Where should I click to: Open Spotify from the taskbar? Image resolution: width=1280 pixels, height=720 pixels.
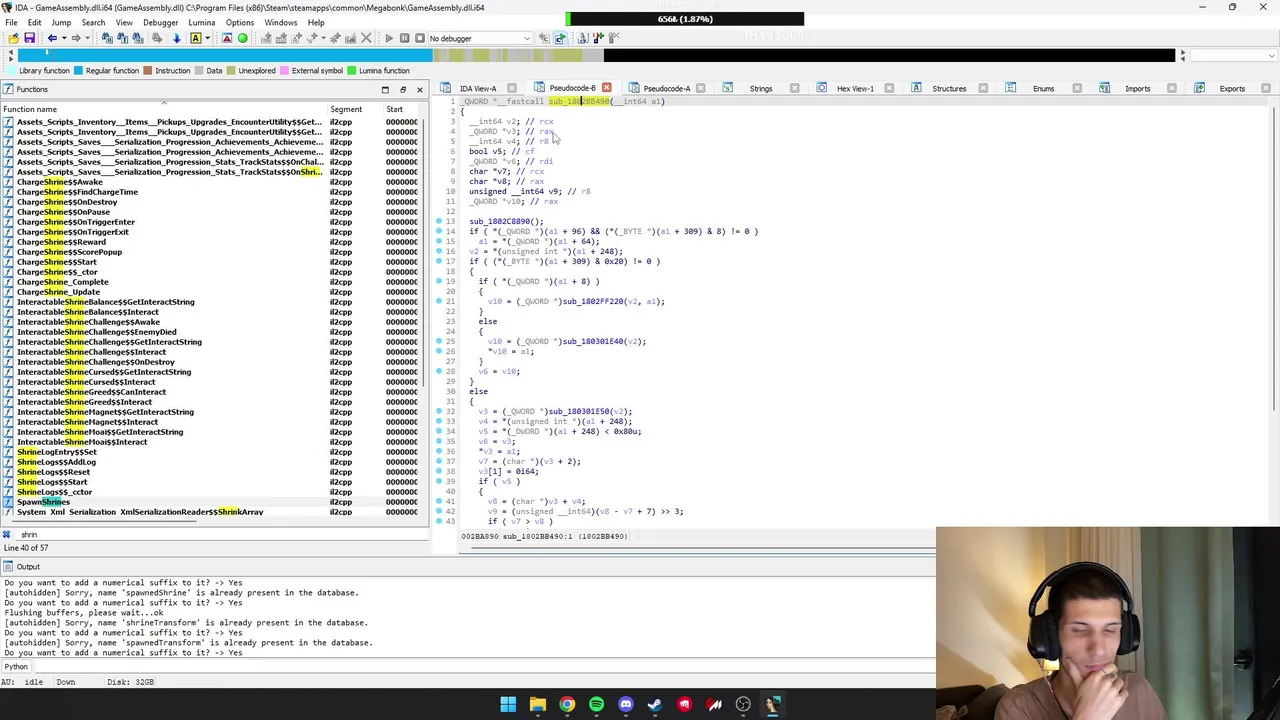(x=596, y=705)
